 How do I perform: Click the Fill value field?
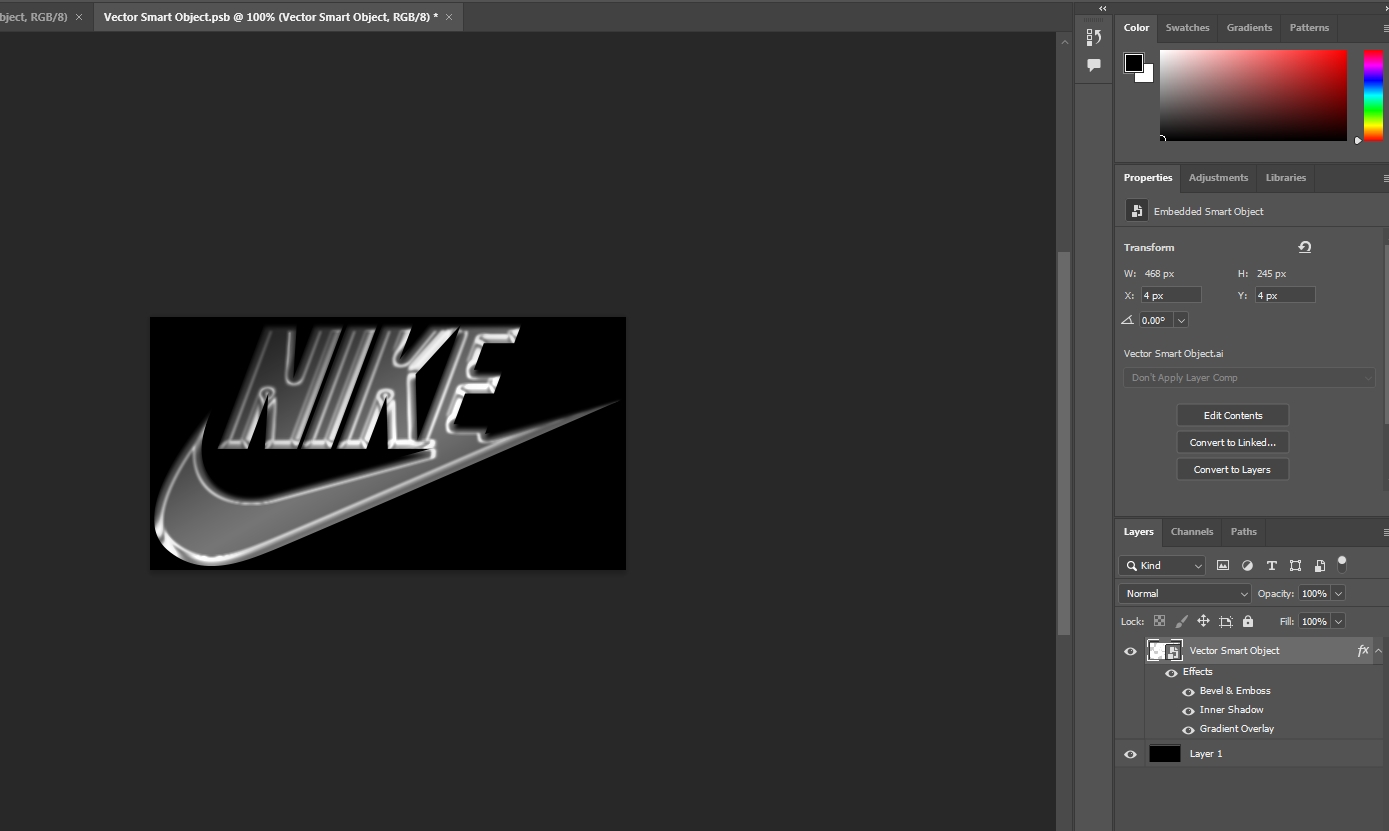pyautogui.click(x=1314, y=622)
